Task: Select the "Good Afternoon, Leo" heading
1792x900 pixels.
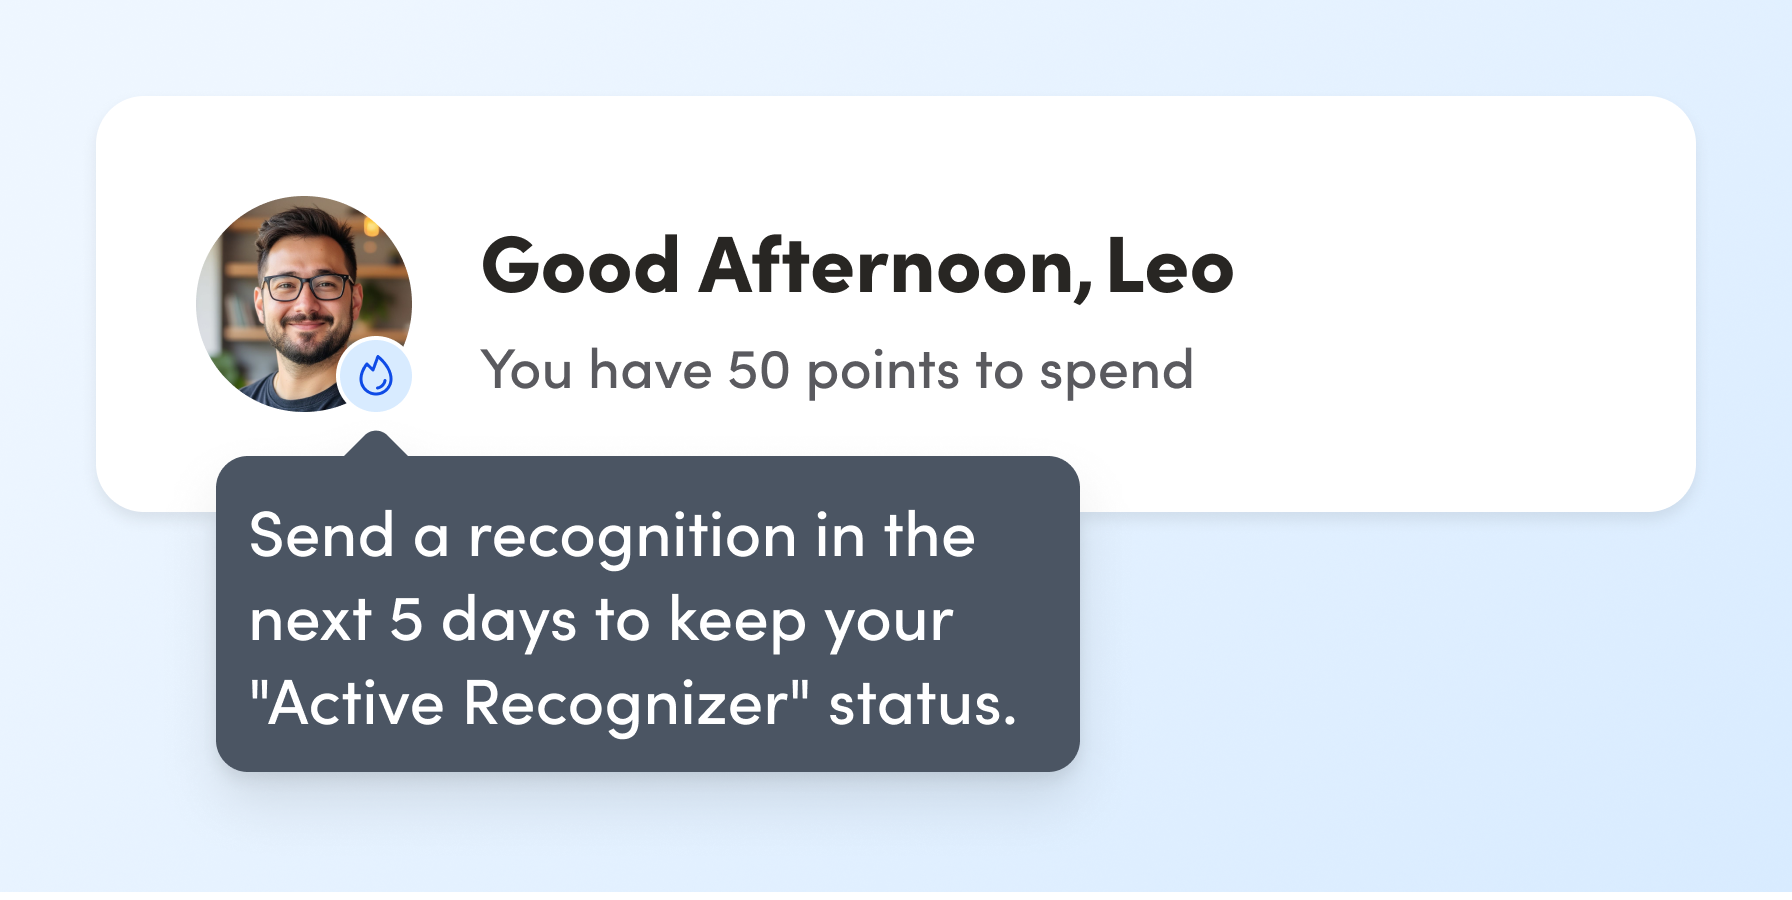Action: click(x=857, y=266)
